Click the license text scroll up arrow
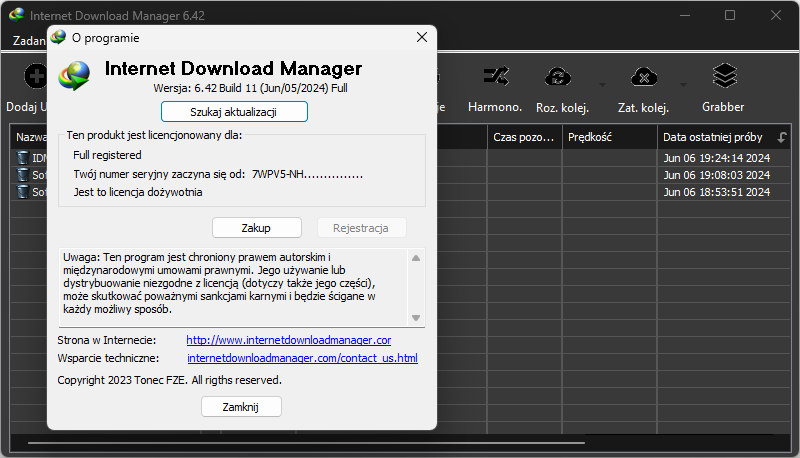The width and height of the screenshot is (800, 458). 416,258
